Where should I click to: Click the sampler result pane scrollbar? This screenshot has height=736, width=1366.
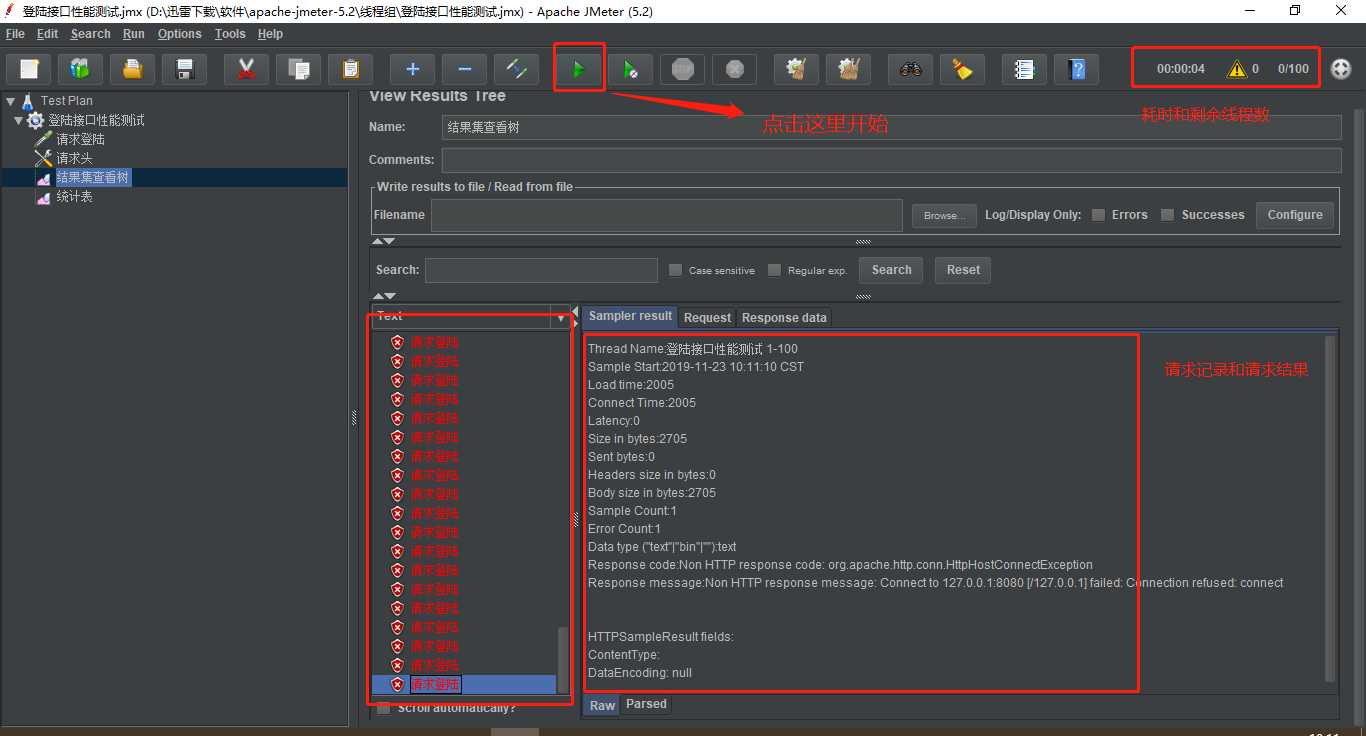[x=1330, y=508]
